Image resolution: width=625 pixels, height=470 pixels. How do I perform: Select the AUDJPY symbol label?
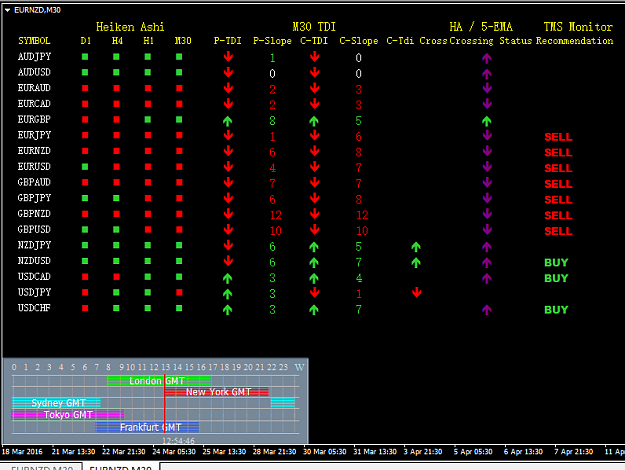tap(34, 57)
